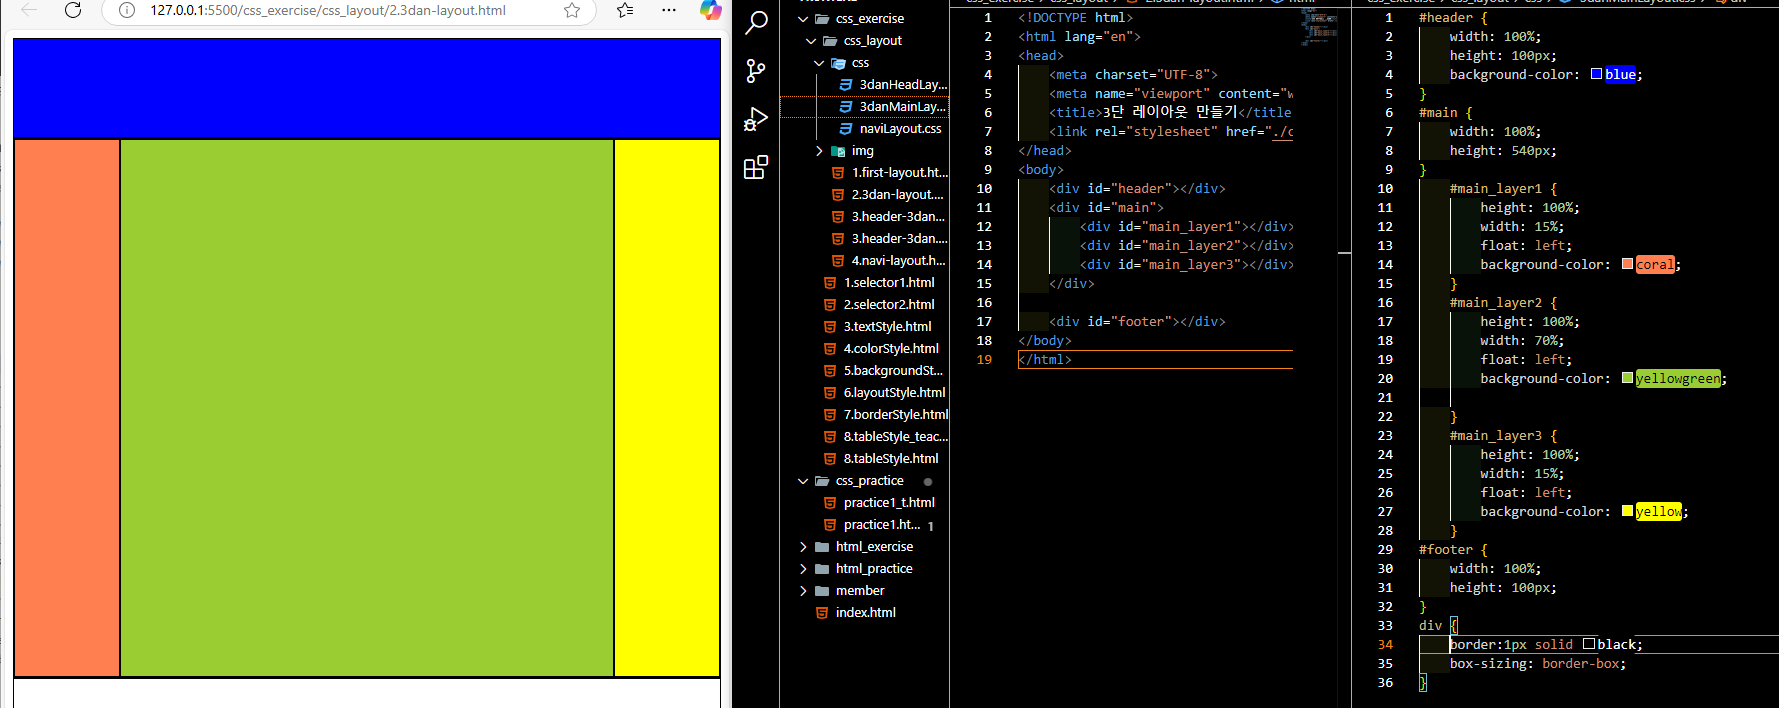1779x708 pixels.
Task: Click the black border color swatch
Action: click(1589, 644)
